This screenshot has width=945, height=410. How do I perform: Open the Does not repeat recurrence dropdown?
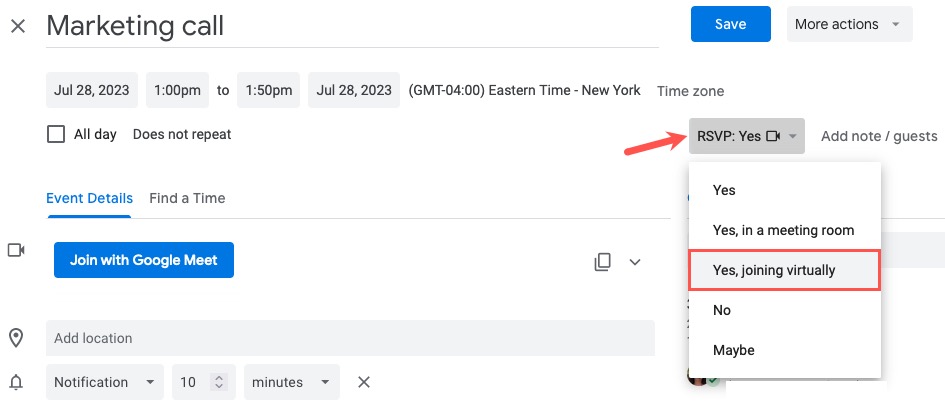tap(182, 134)
